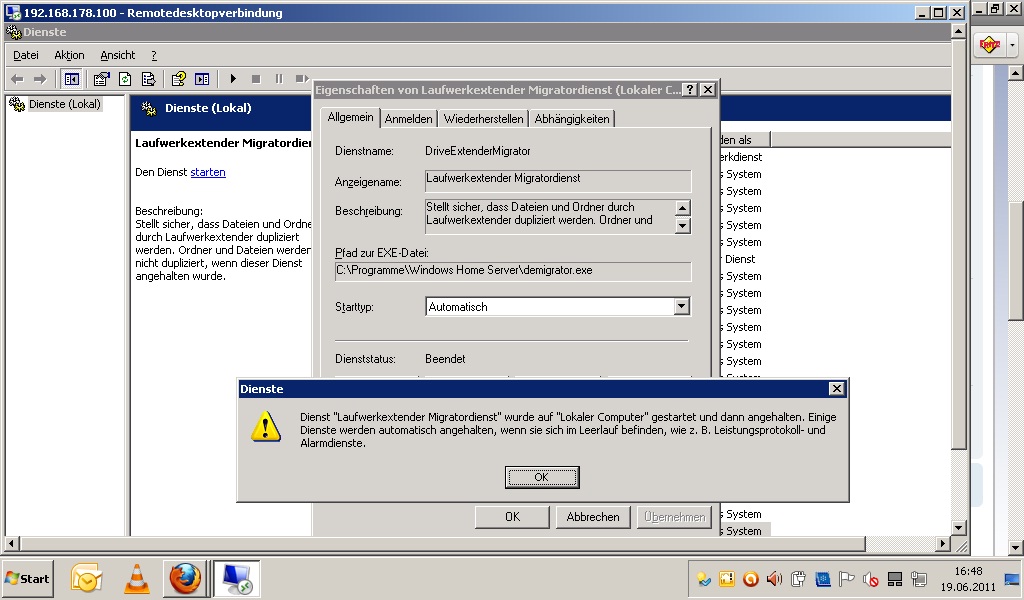Click the orange circular tray icon
The image size is (1024, 600).
point(750,578)
